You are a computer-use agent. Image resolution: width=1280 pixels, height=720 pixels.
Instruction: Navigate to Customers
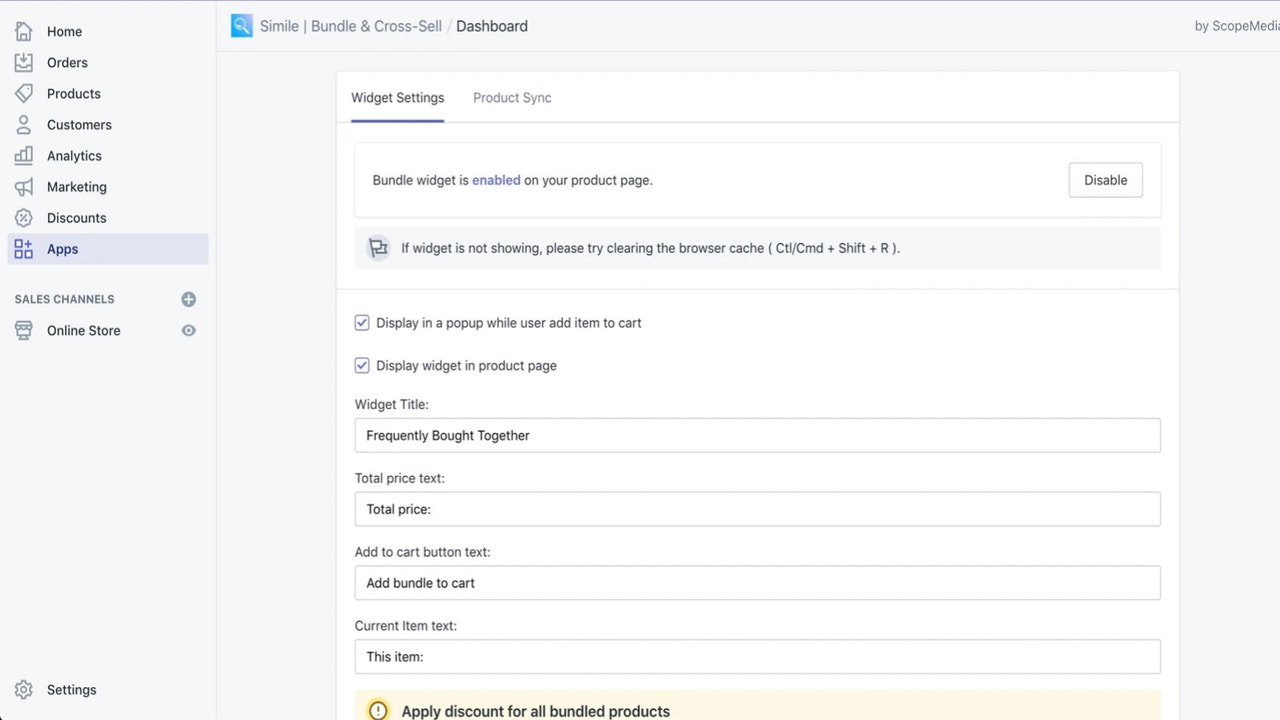point(79,124)
